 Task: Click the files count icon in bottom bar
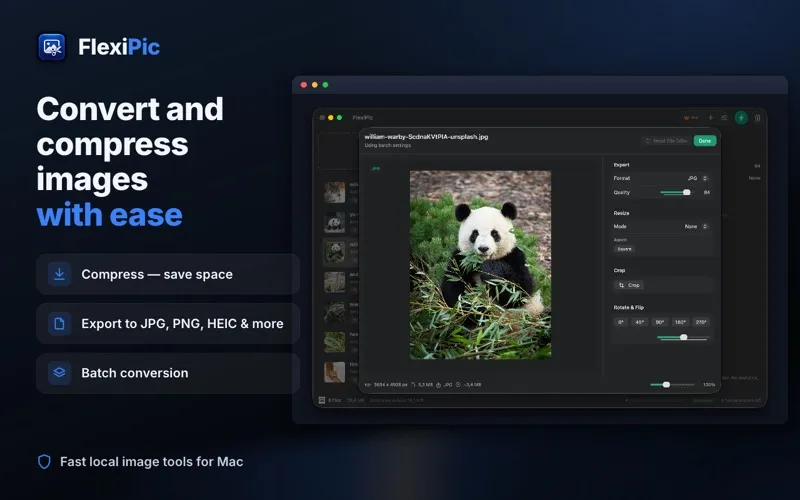click(322, 401)
